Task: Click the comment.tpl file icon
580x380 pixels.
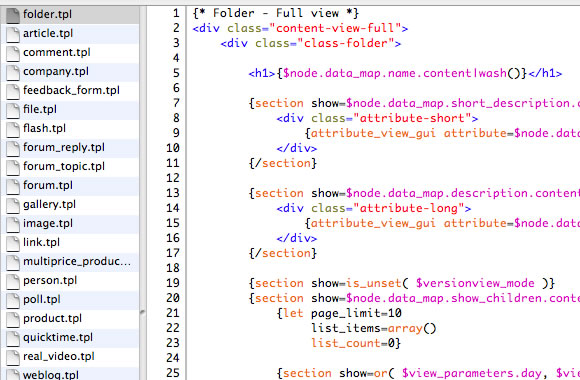Action: tap(13, 53)
